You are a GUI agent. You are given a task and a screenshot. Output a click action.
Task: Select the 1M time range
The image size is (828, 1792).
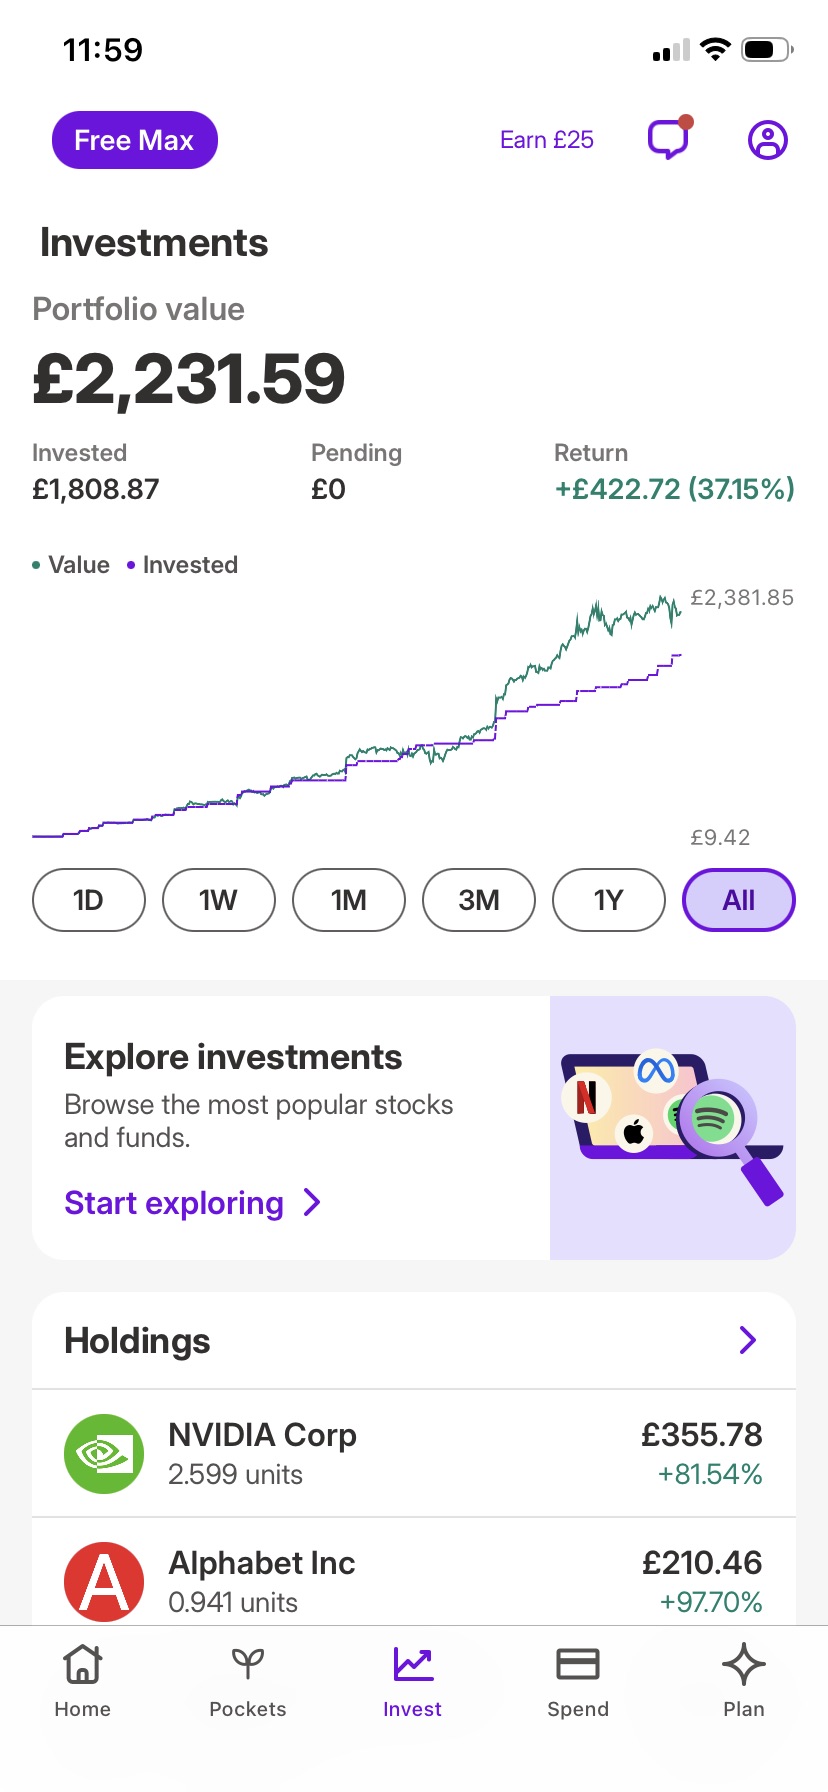[349, 900]
